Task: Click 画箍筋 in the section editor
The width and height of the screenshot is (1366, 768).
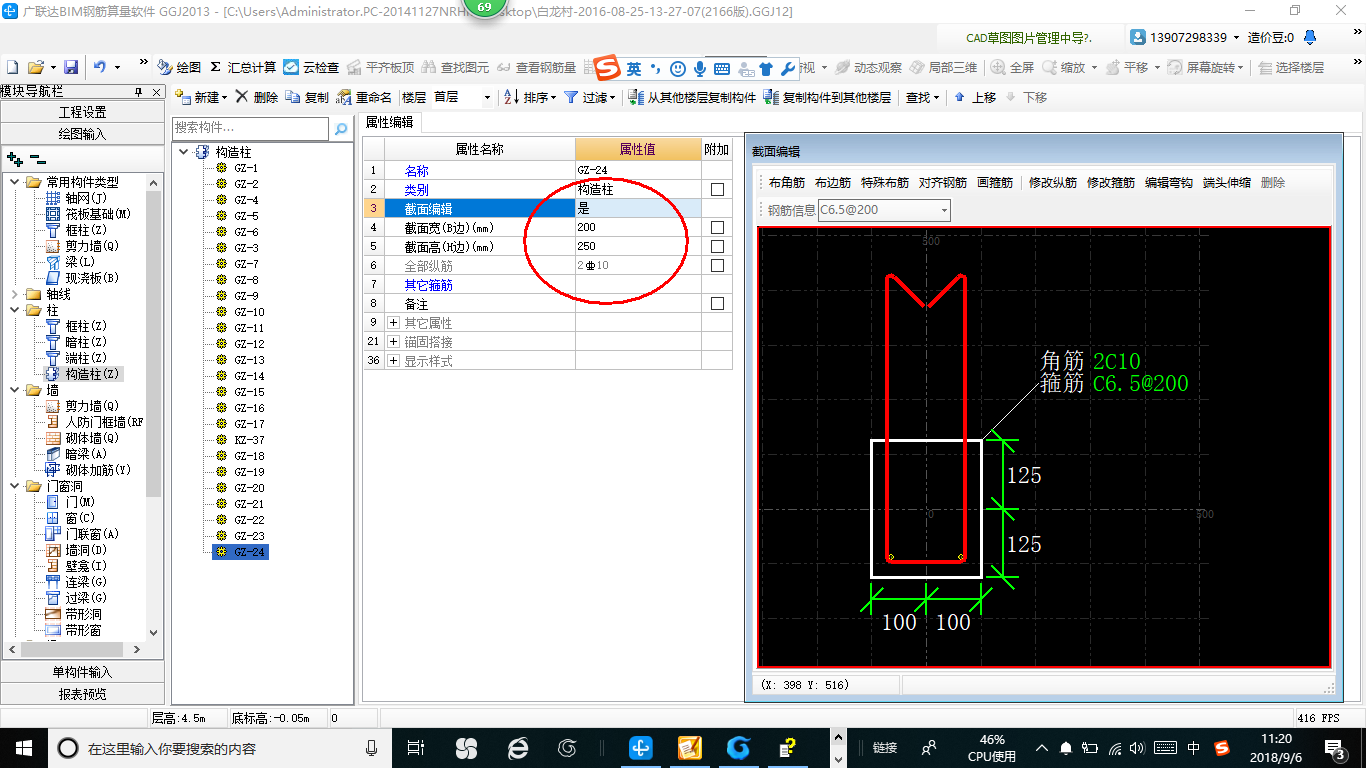Action: (x=995, y=183)
